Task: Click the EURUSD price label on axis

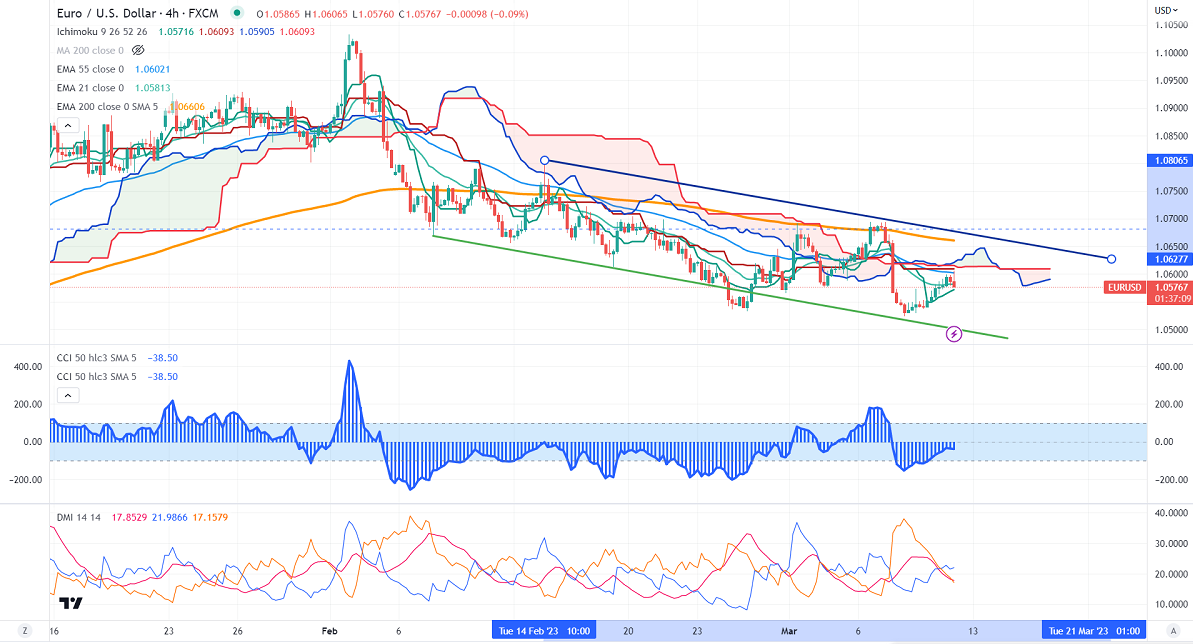Action: tap(1123, 288)
